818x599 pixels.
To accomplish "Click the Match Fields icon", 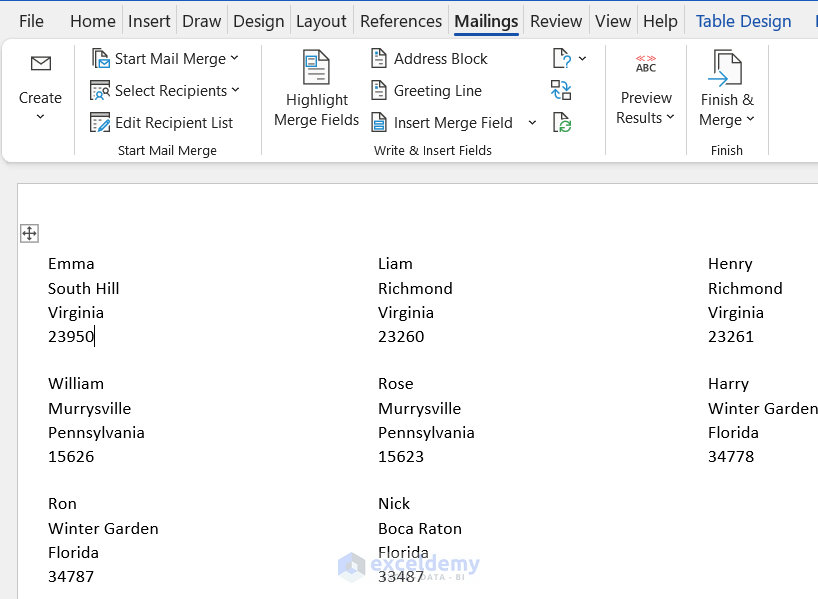I will [x=561, y=90].
